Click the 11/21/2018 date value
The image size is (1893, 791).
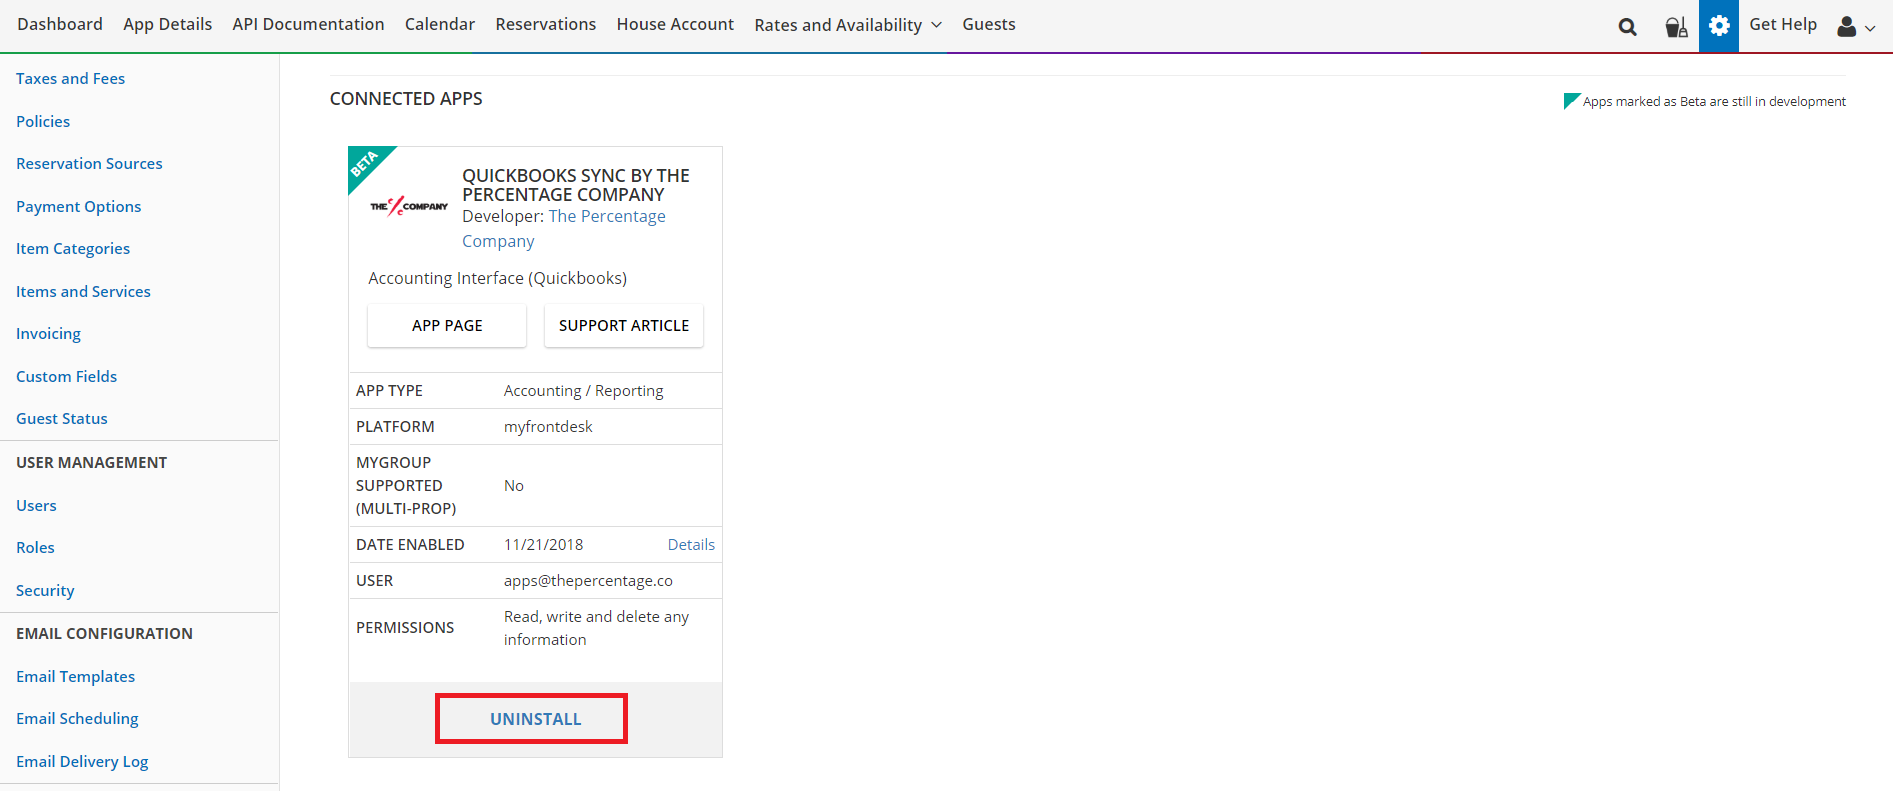[543, 545]
